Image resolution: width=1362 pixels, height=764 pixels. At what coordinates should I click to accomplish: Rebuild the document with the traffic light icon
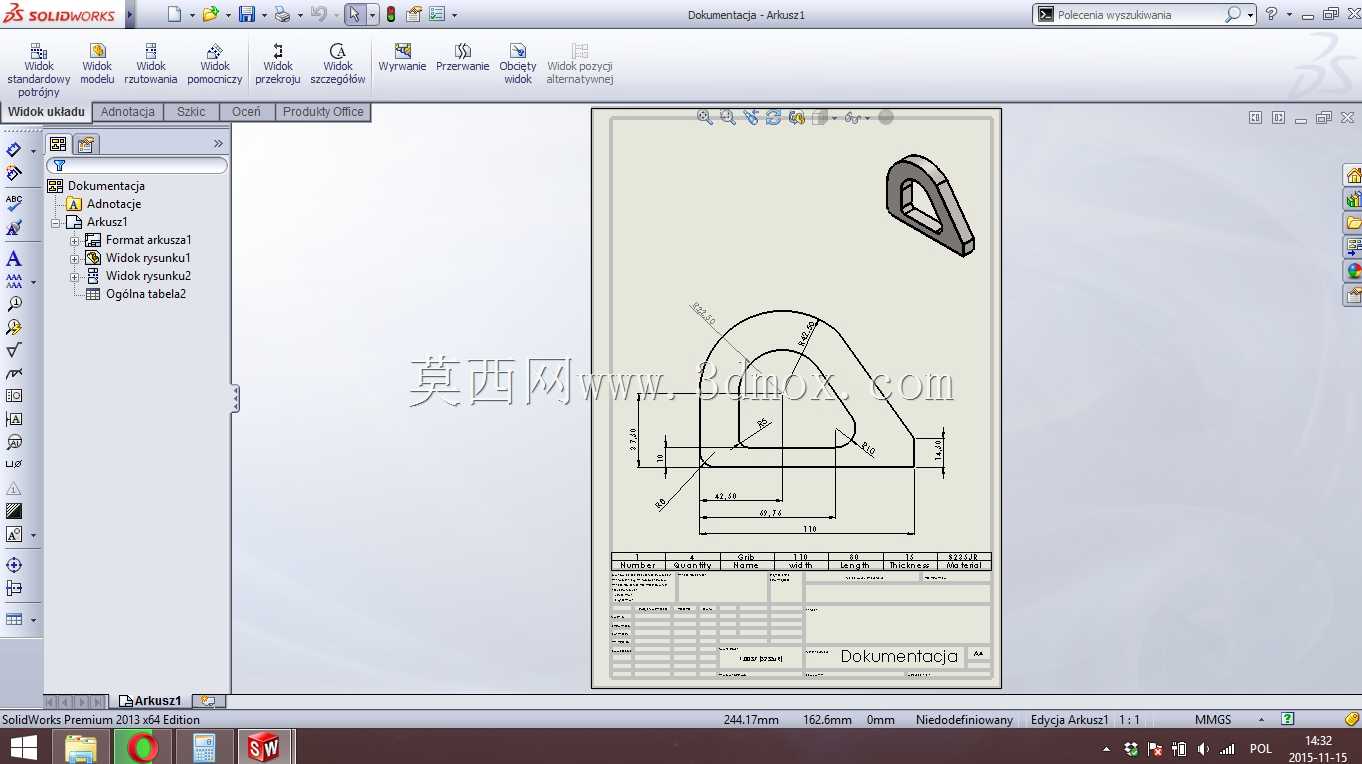(x=390, y=14)
